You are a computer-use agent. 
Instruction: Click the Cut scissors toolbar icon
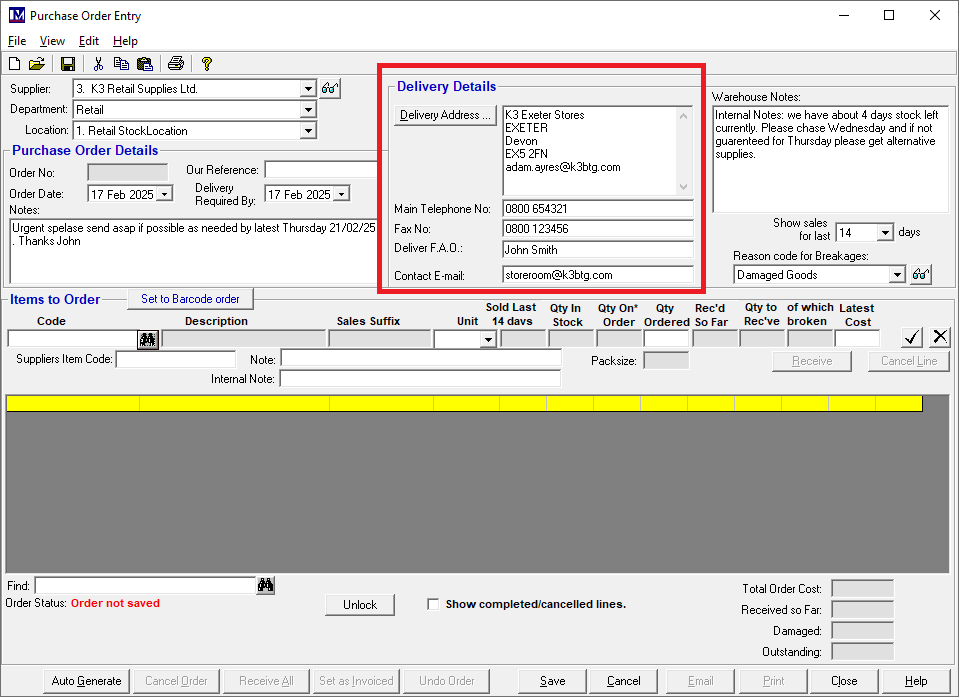pos(98,64)
